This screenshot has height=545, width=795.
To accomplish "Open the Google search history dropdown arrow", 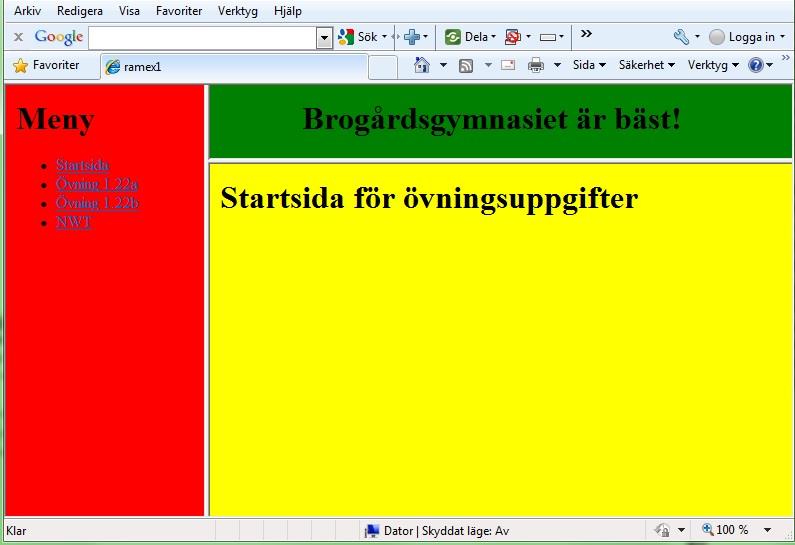I will point(324,38).
